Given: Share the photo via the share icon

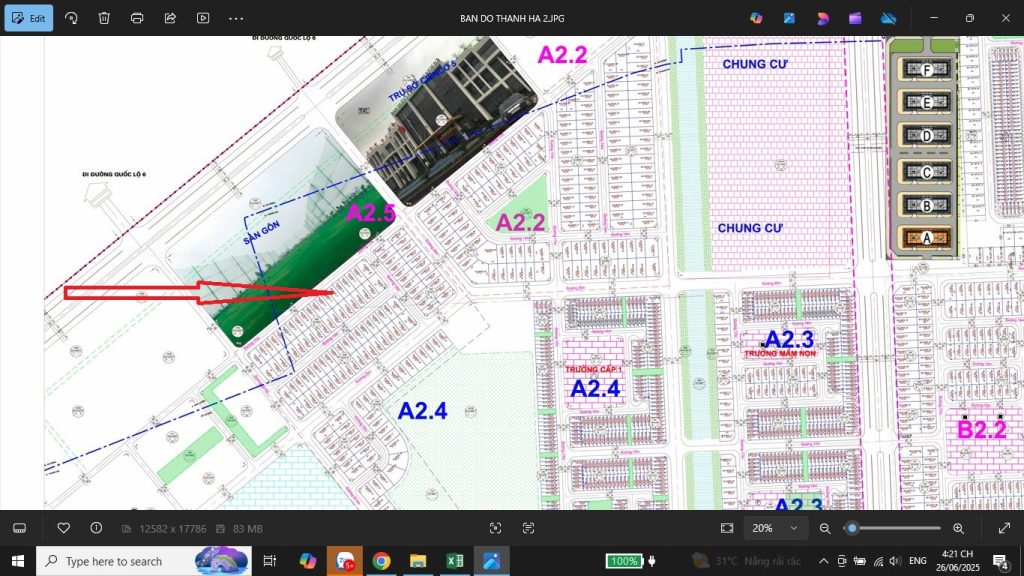Looking at the screenshot, I should click(170, 18).
